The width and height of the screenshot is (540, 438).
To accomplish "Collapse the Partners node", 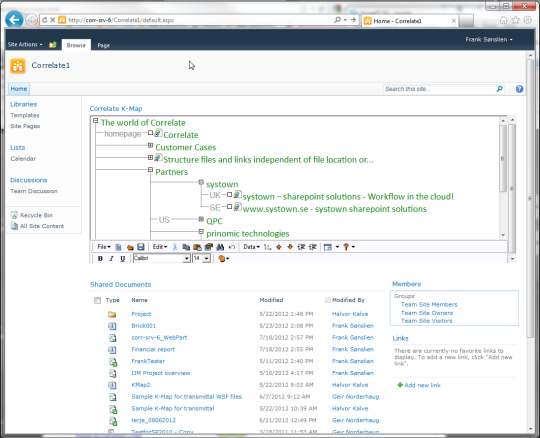I will (x=150, y=170).
